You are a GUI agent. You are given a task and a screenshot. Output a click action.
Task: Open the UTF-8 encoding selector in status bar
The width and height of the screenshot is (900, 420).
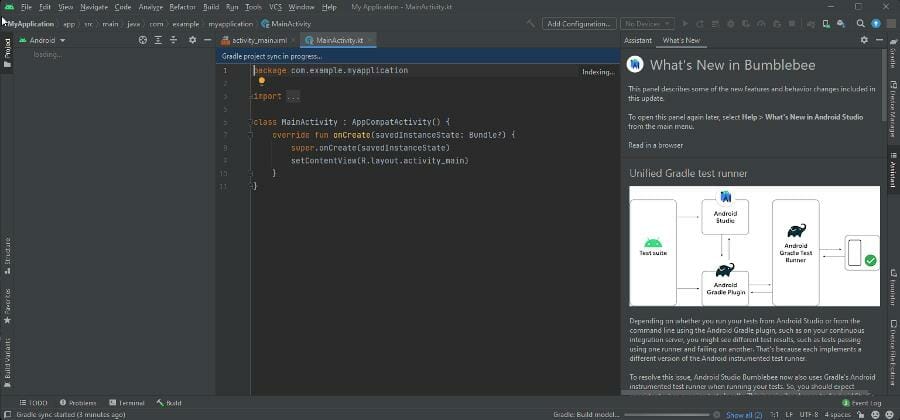(808, 414)
